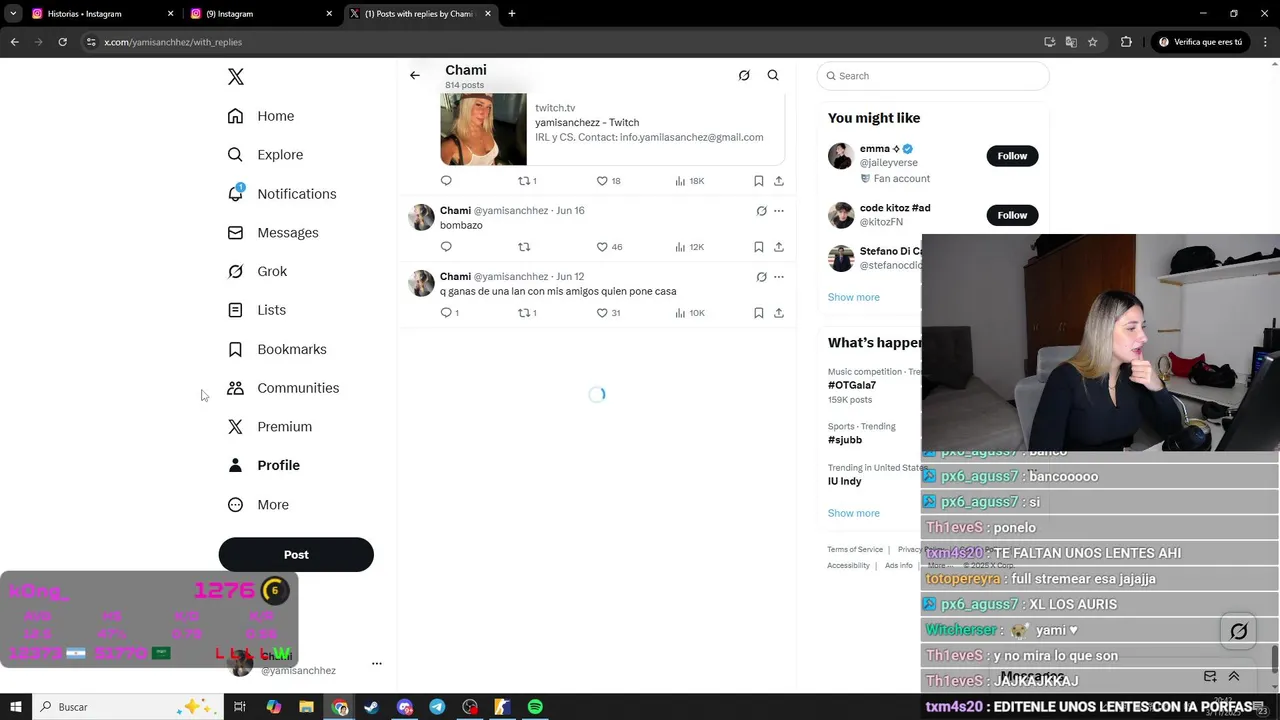Screen dimensions: 1280x720
Task: Follow code kitoz #ad
Action: (1012, 215)
